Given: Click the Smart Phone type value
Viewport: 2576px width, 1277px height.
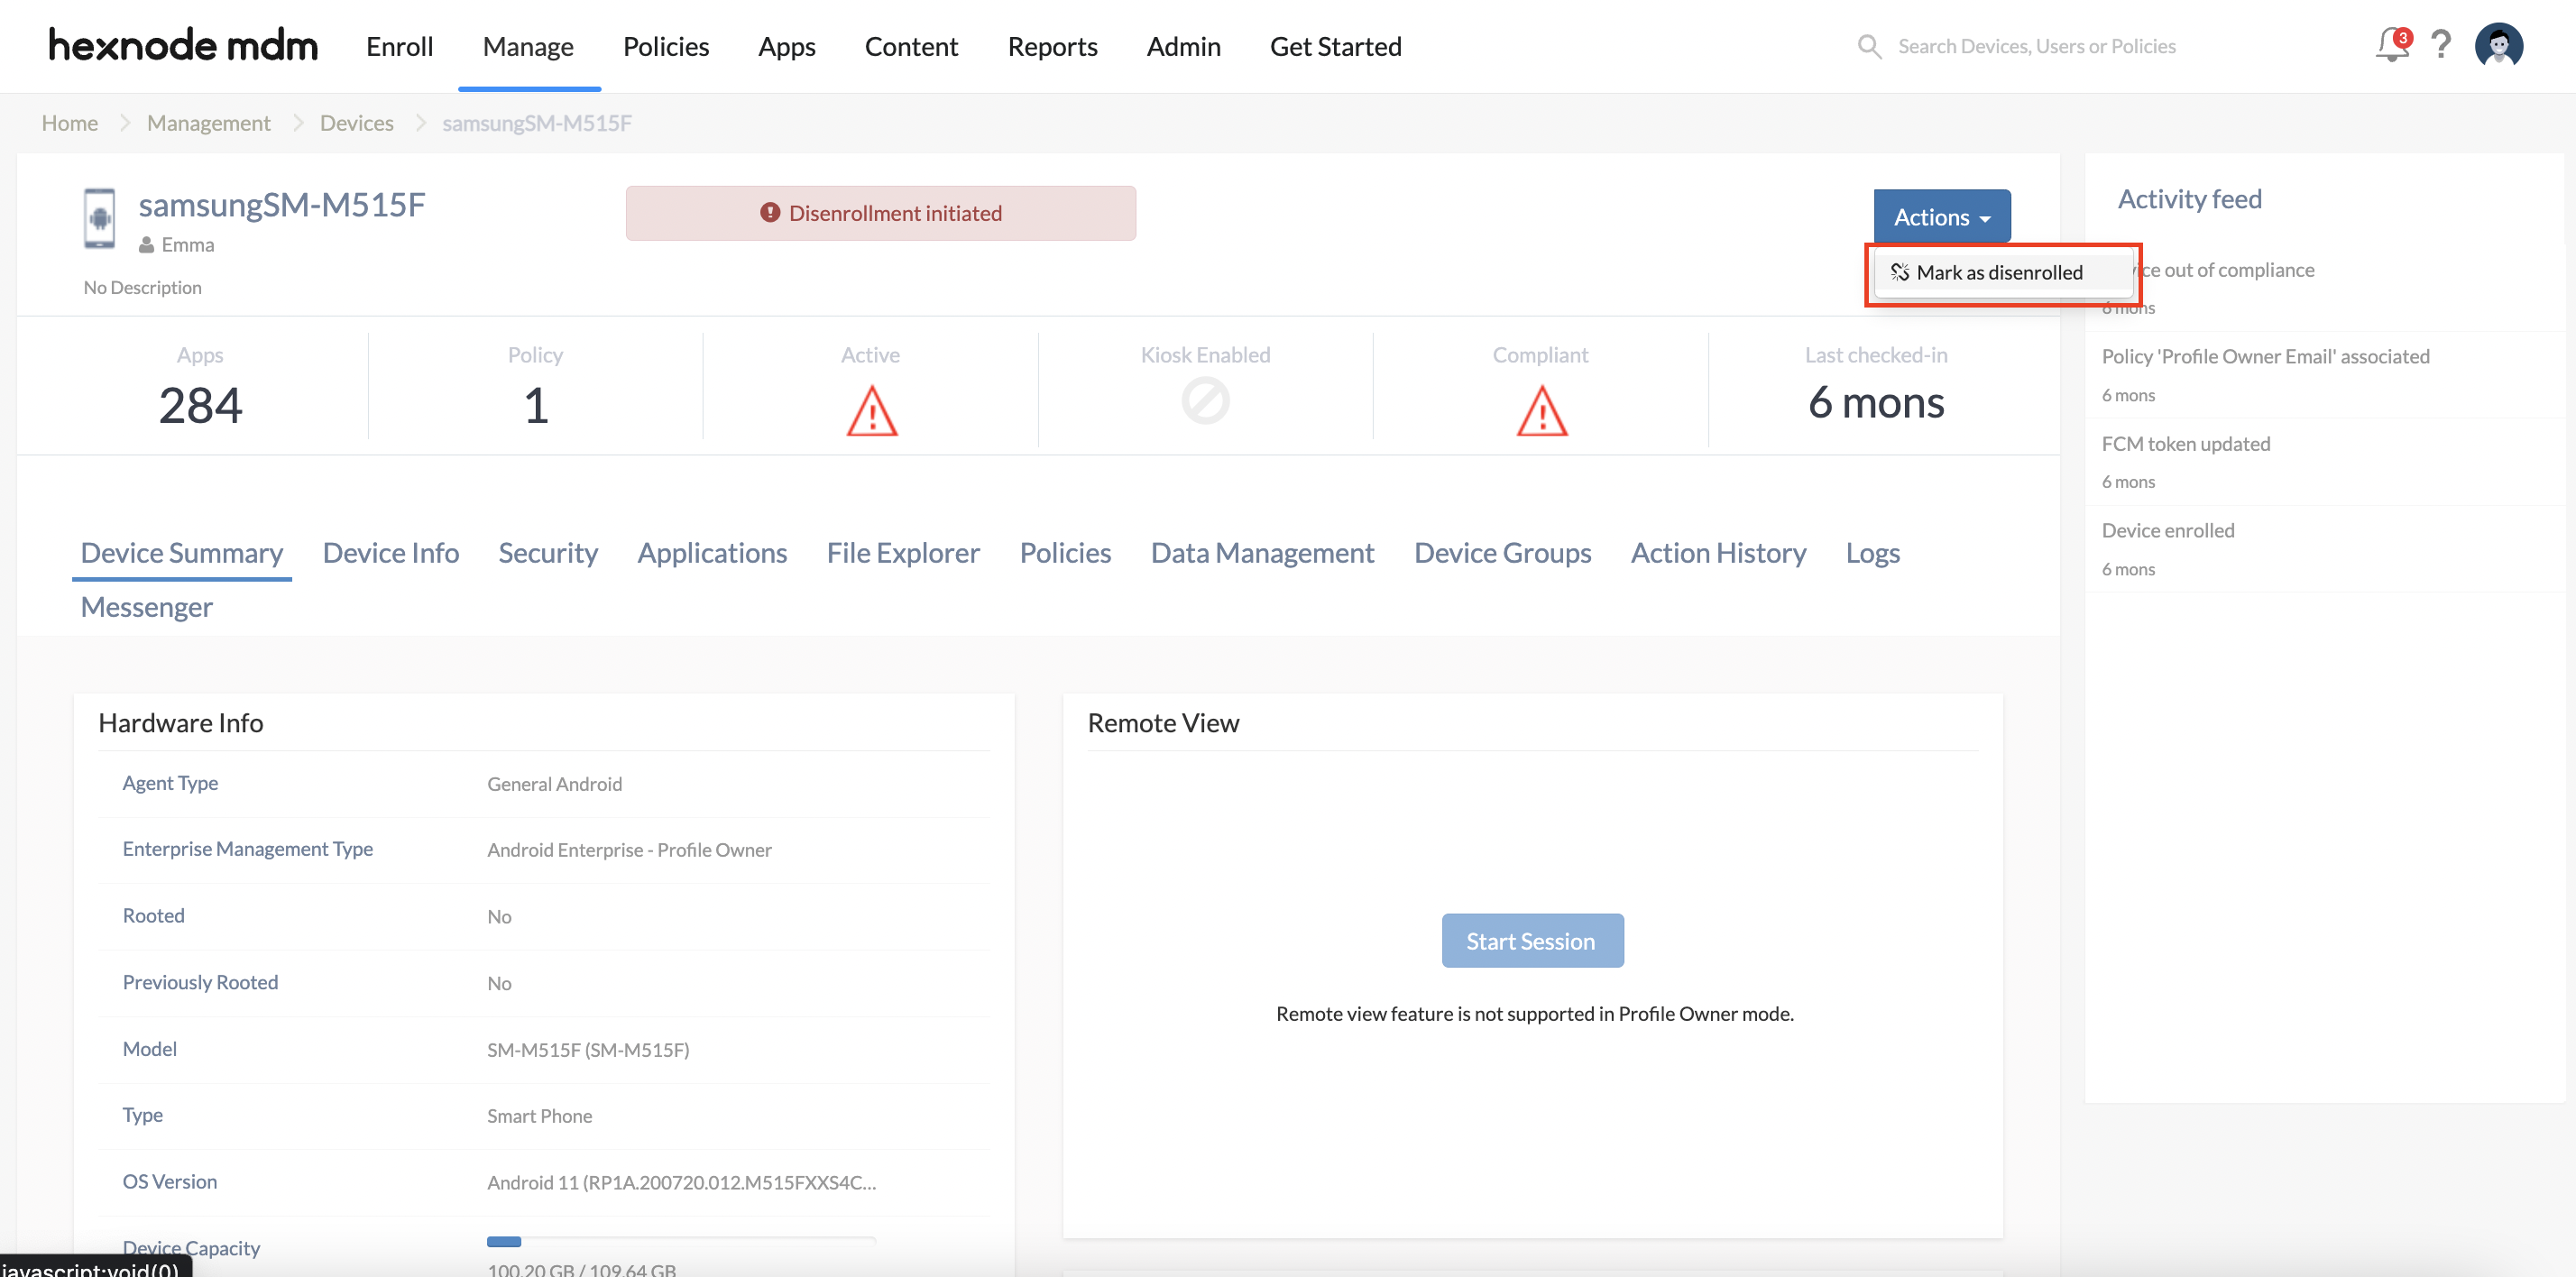Looking at the screenshot, I should click(539, 1116).
